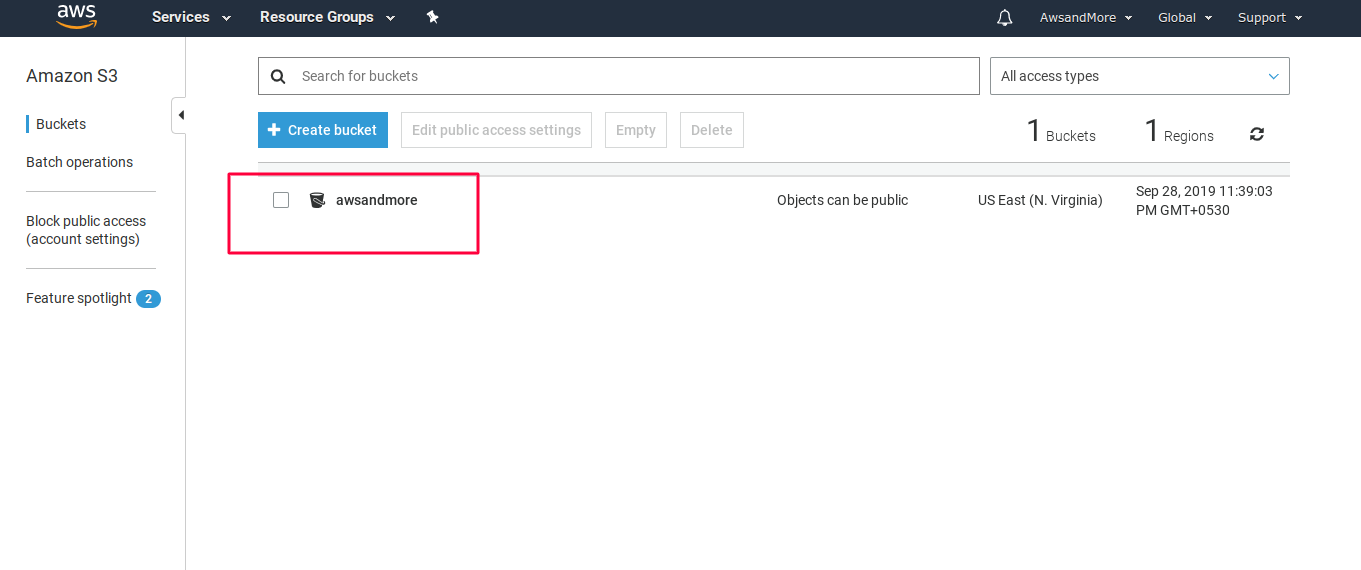Tick the awsandmore bucket checkbox
This screenshot has height=570, width=1361.
[x=281, y=200]
